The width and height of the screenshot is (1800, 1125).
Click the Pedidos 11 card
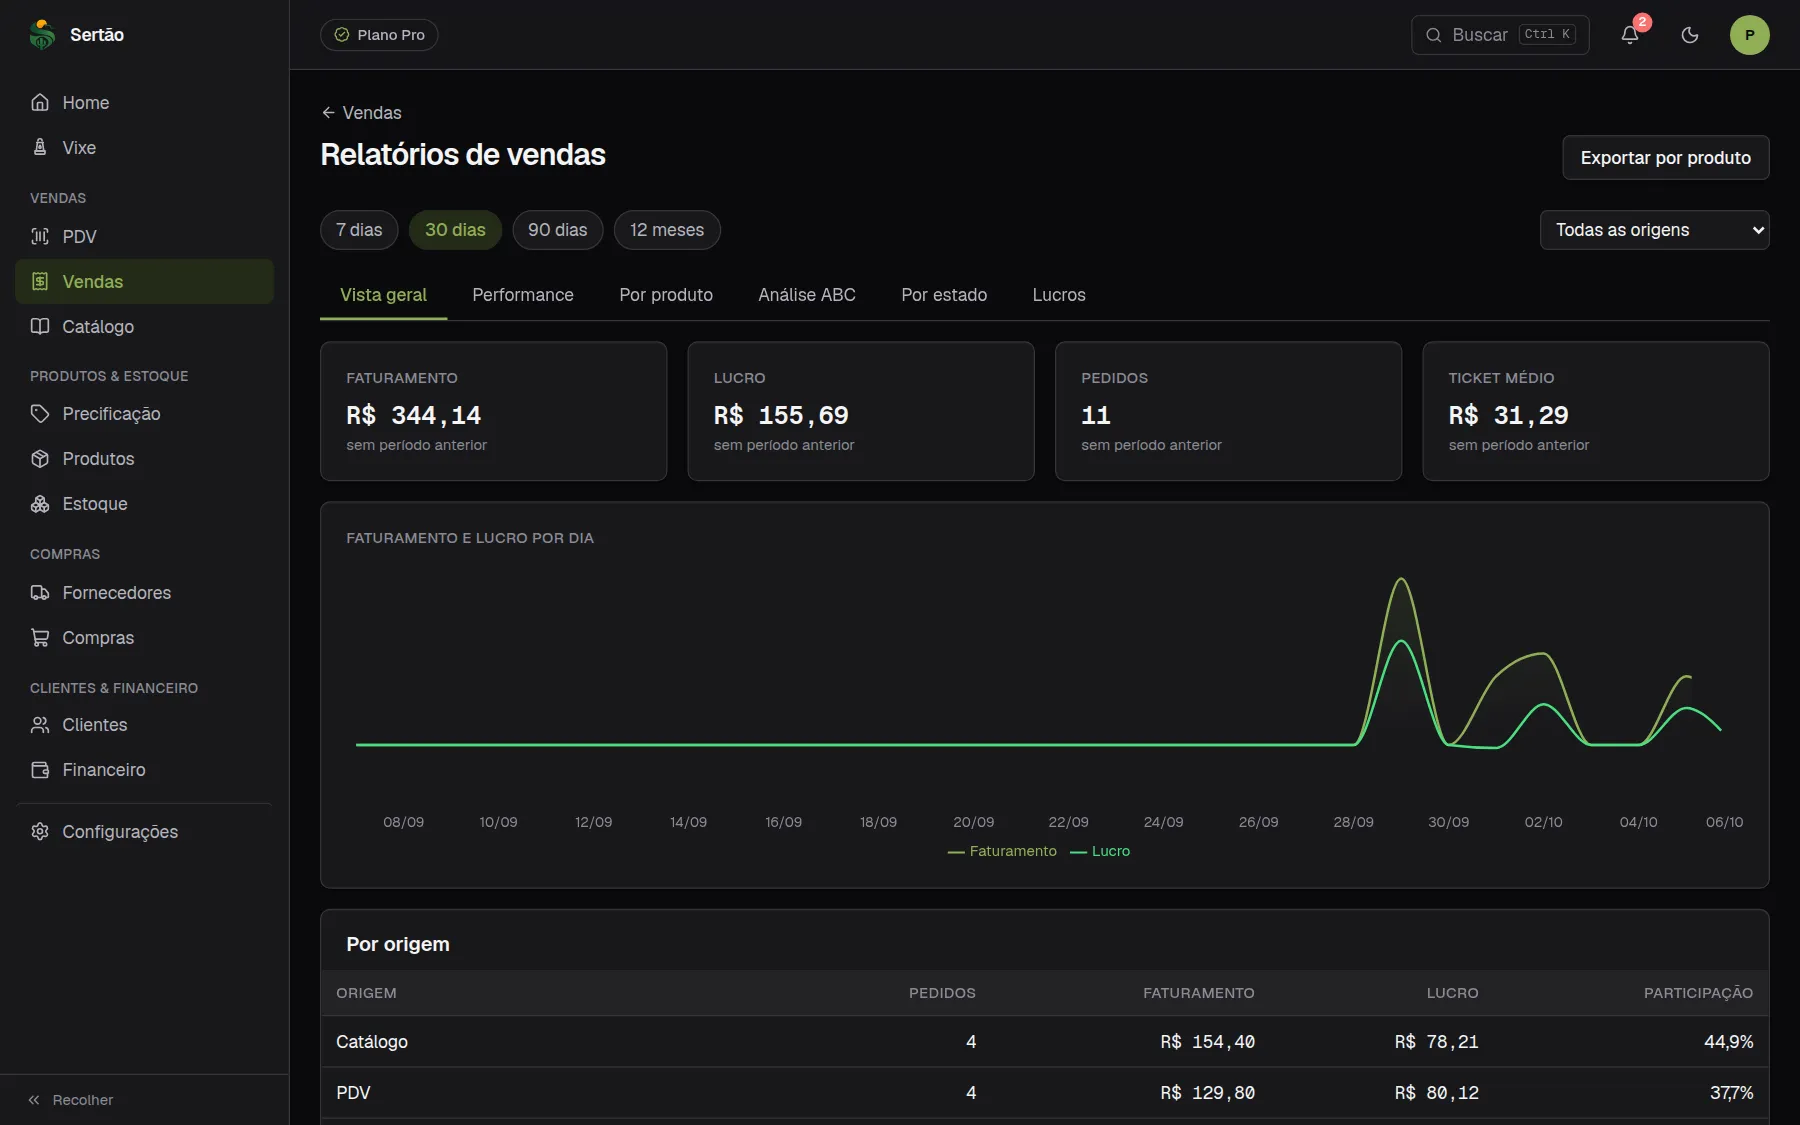[x=1228, y=411]
